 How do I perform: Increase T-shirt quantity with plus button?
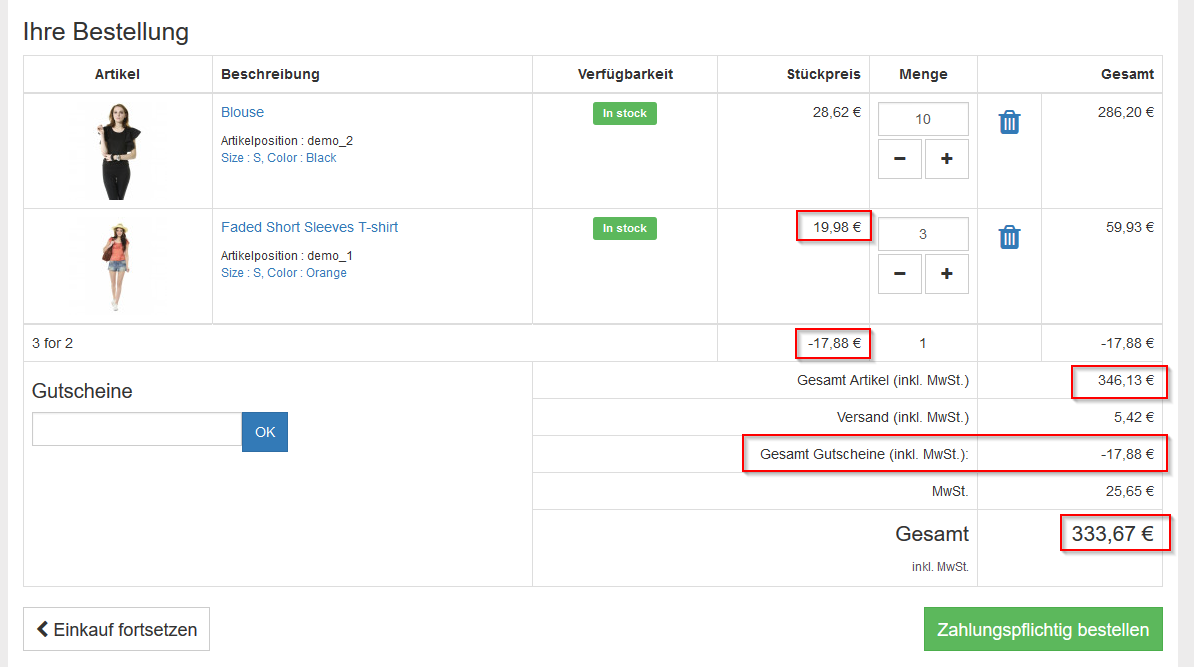(x=946, y=274)
